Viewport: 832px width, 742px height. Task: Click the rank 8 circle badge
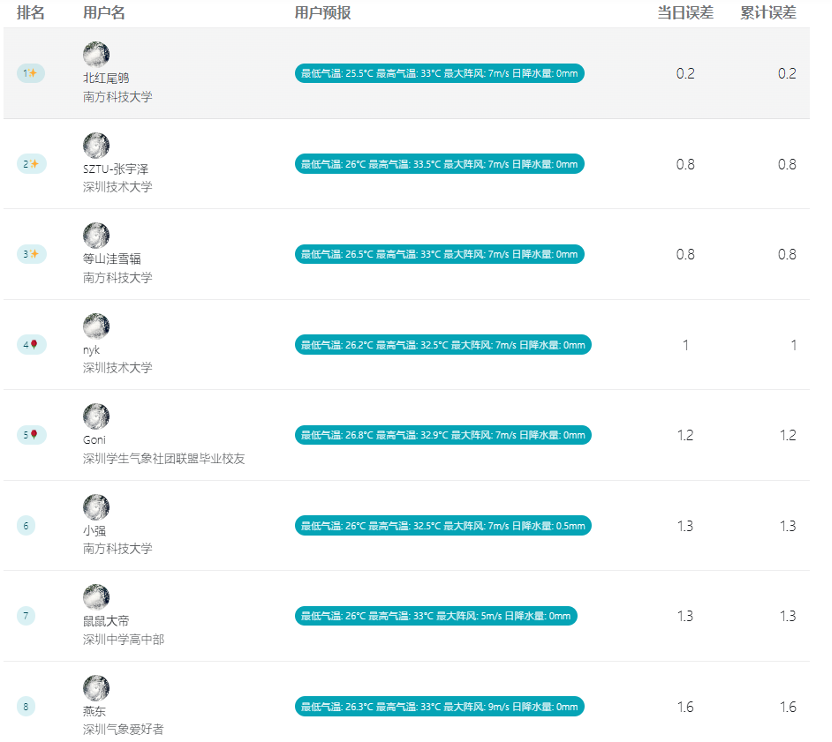point(26,707)
